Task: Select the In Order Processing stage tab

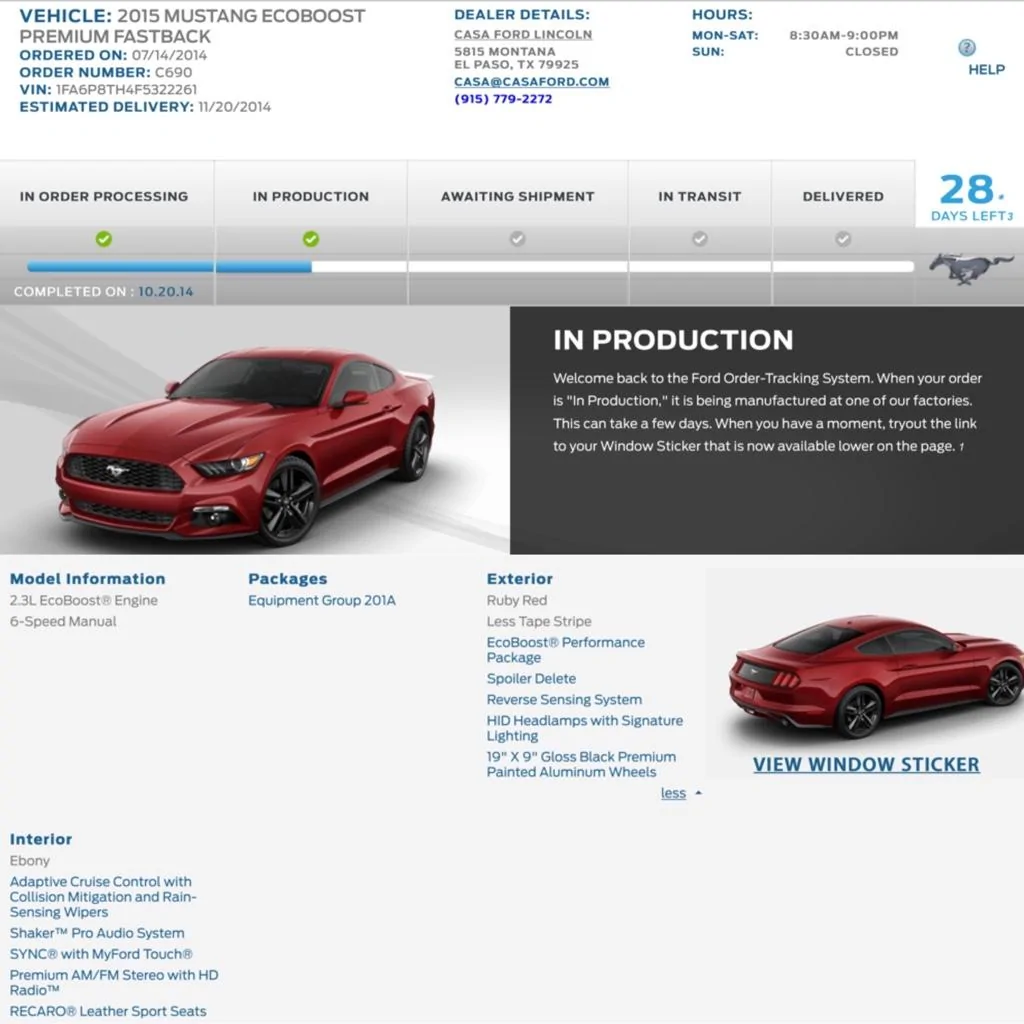Action: (x=104, y=197)
